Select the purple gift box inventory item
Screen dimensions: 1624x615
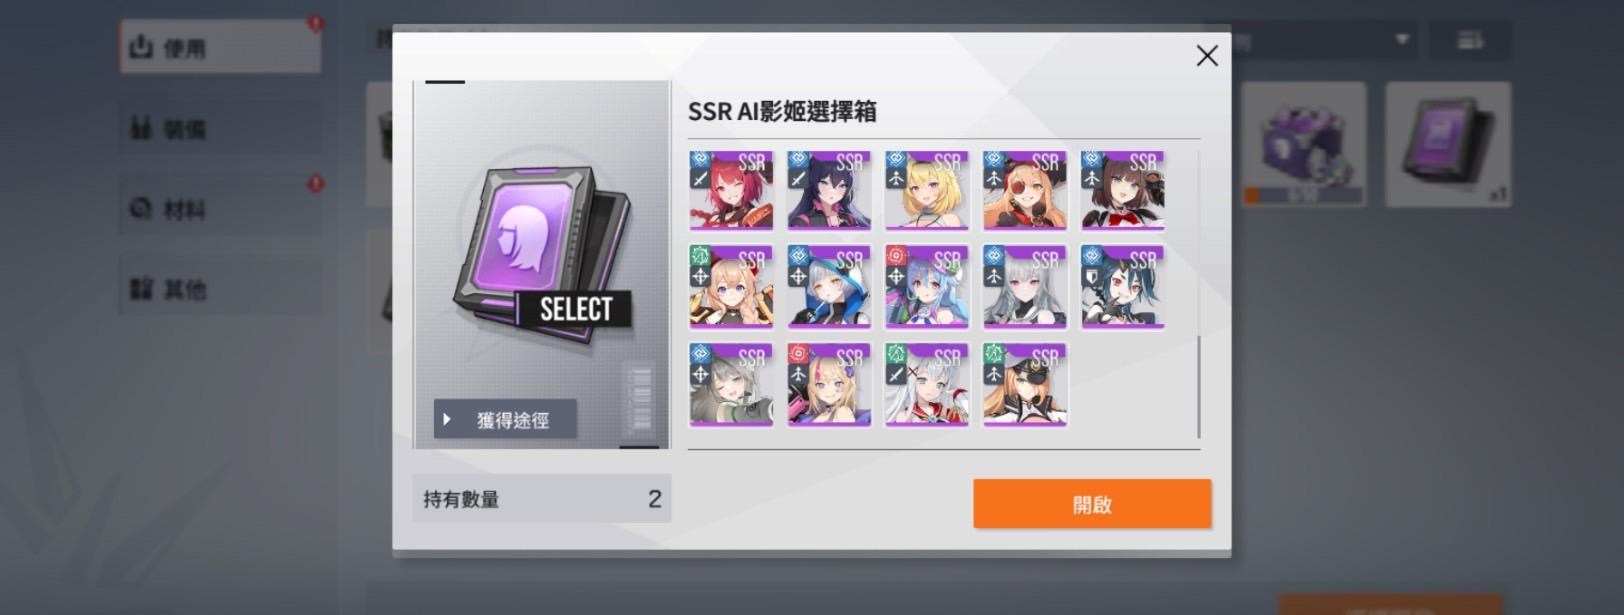pyautogui.click(x=1304, y=144)
